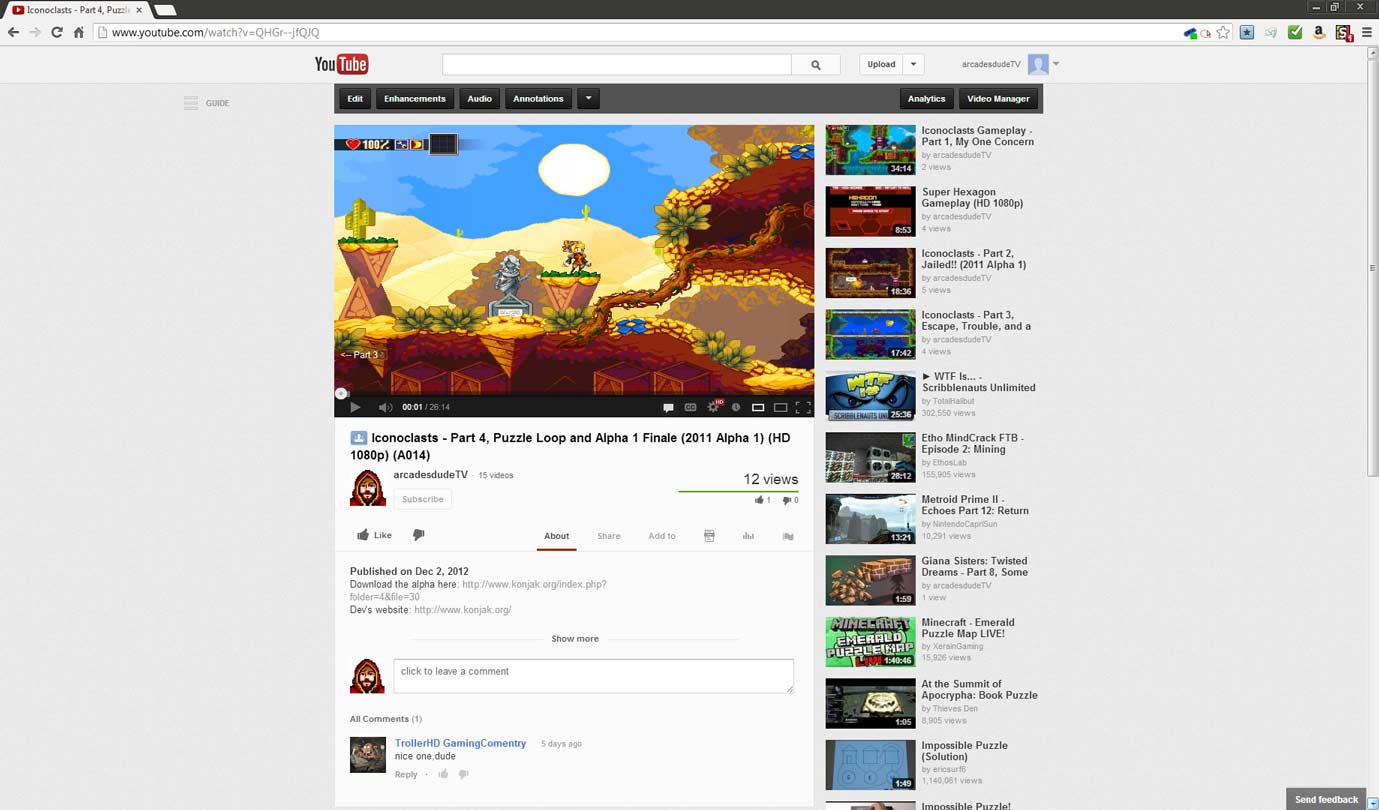Flag the video for reporting
This screenshot has height=810, width=1379.
click(x=788, y=535)
